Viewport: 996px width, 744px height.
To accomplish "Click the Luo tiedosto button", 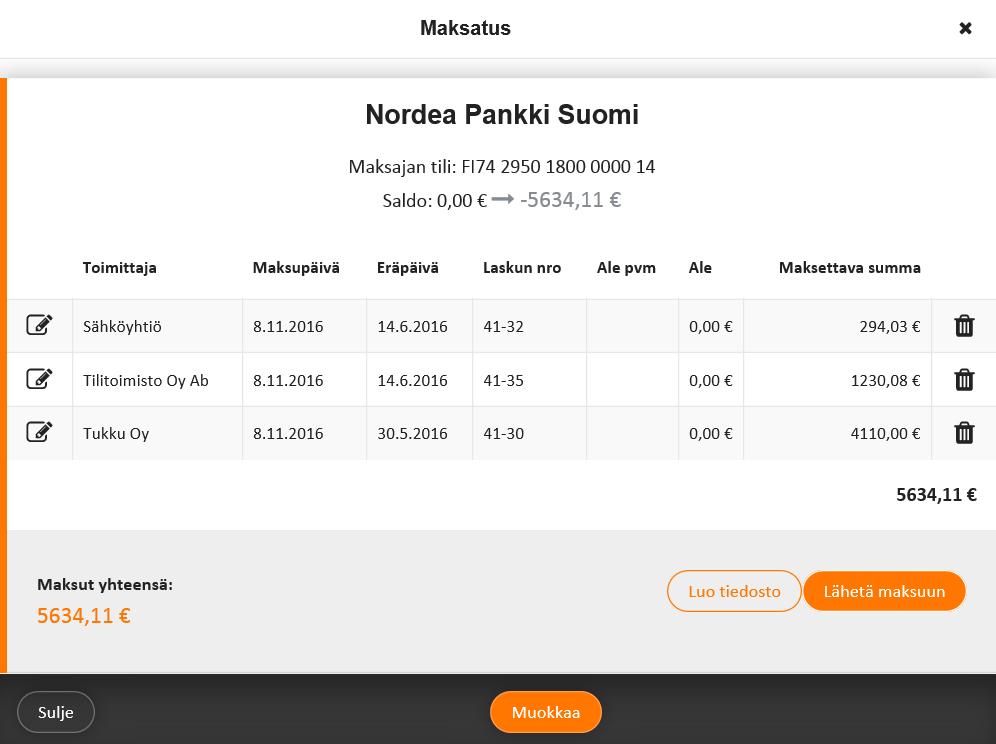I will click(x=734, y=591).
